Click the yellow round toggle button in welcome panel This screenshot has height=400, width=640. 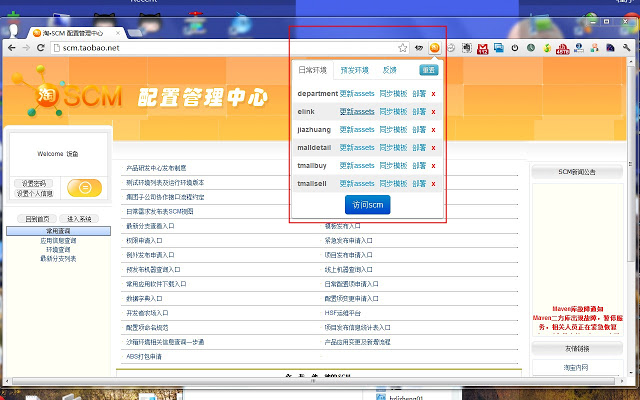point(84,188)
